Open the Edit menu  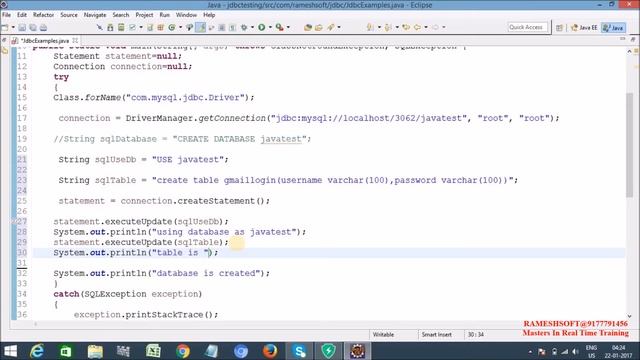pyautogui.click(x=22, y=15)
